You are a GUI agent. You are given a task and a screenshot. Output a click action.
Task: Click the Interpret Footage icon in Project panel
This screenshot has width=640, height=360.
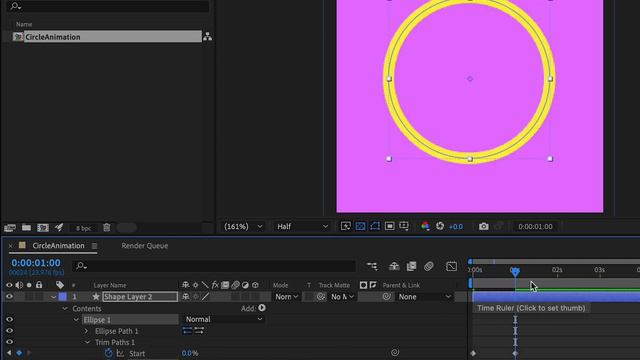pyautogui.click(x=10, y=228)
